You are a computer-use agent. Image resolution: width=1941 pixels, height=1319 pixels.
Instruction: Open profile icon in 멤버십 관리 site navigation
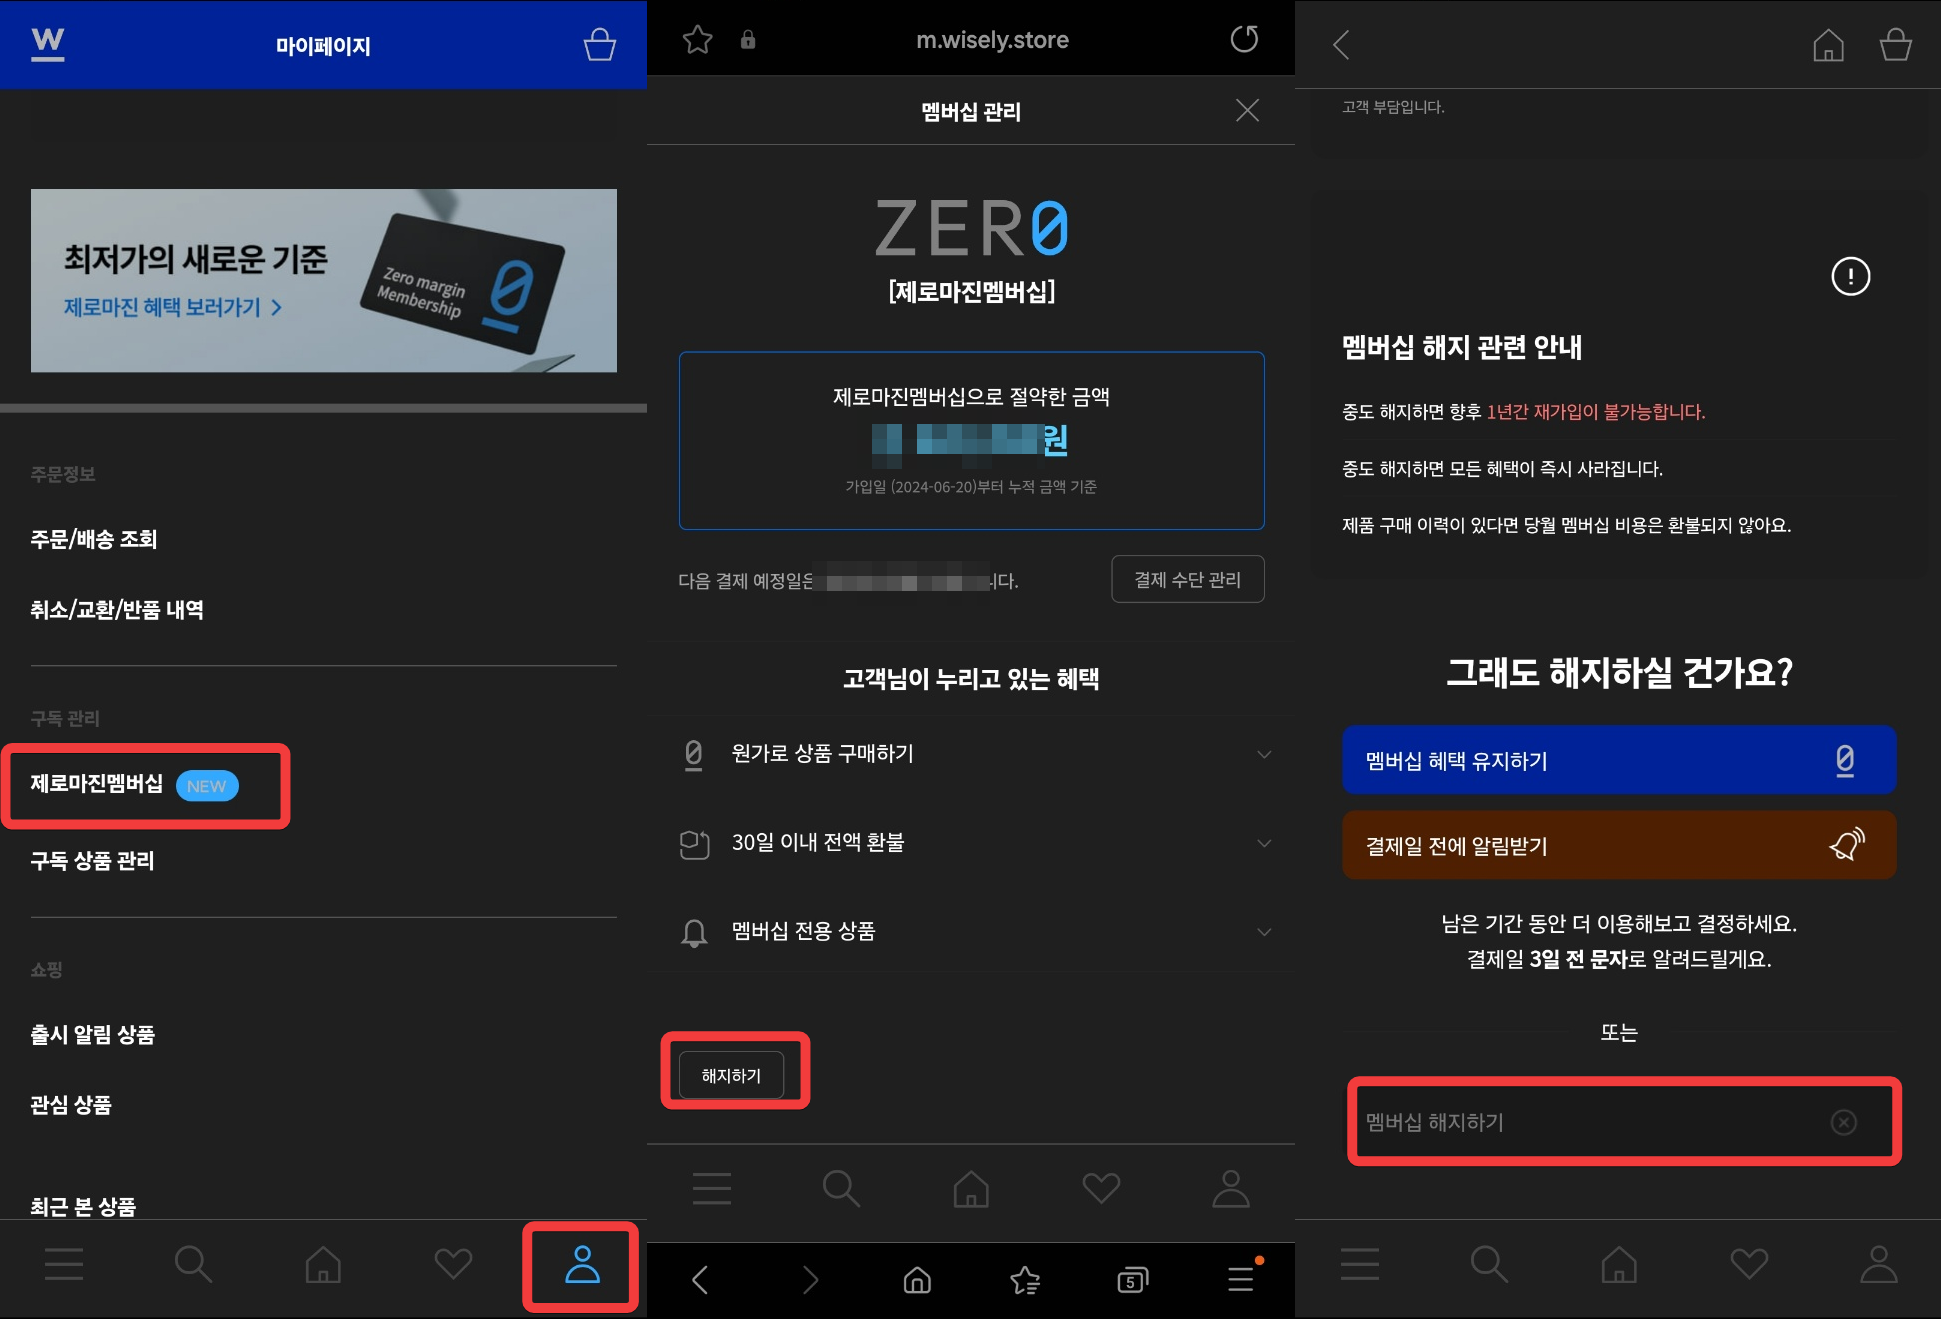(x=1231, y=1189)
